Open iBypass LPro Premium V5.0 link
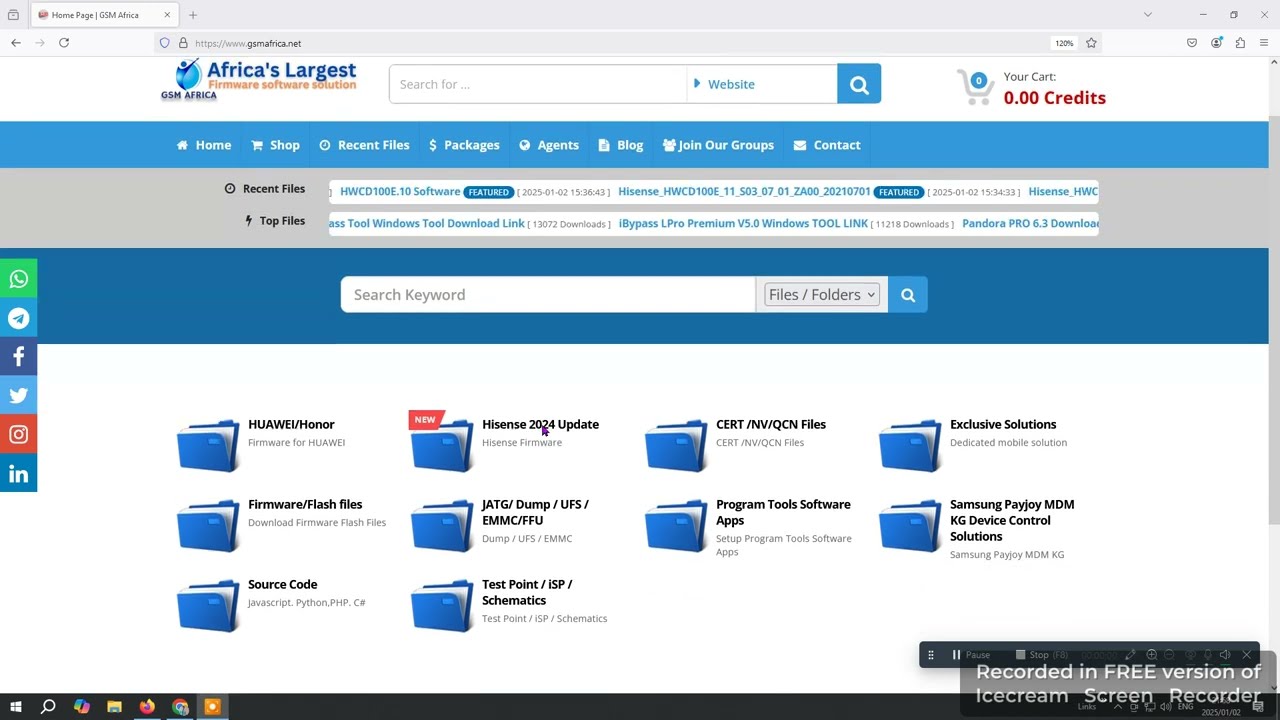1280x720 pixels. 743,223
